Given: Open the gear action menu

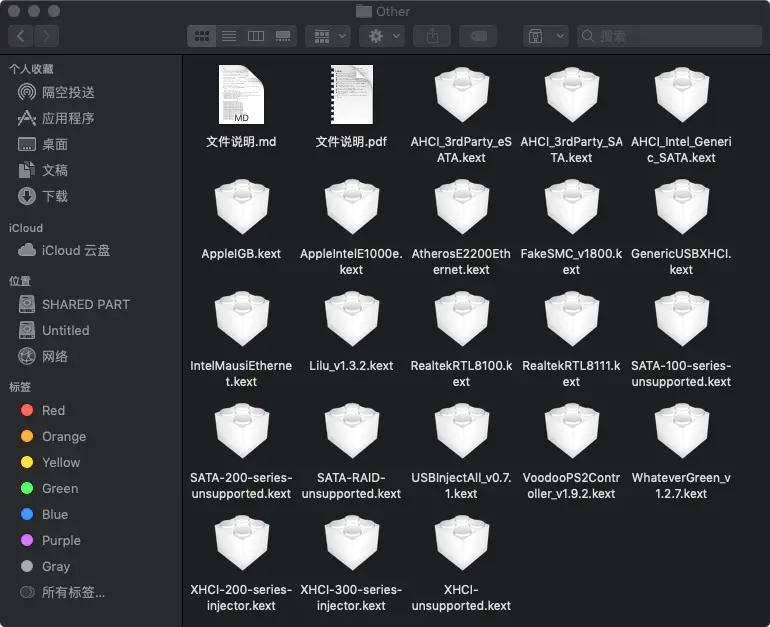Looking at the screenshot, I should (382, 36).
